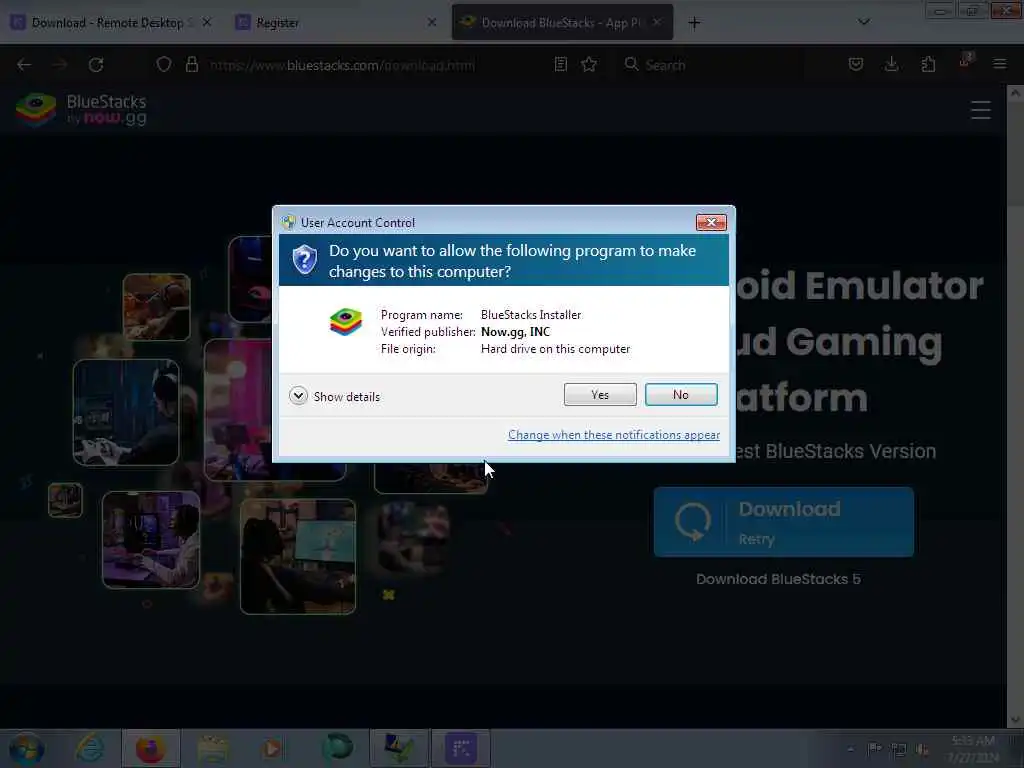Close the Register tab
The image size is (1024, 768).
click(x=432, y=23)
